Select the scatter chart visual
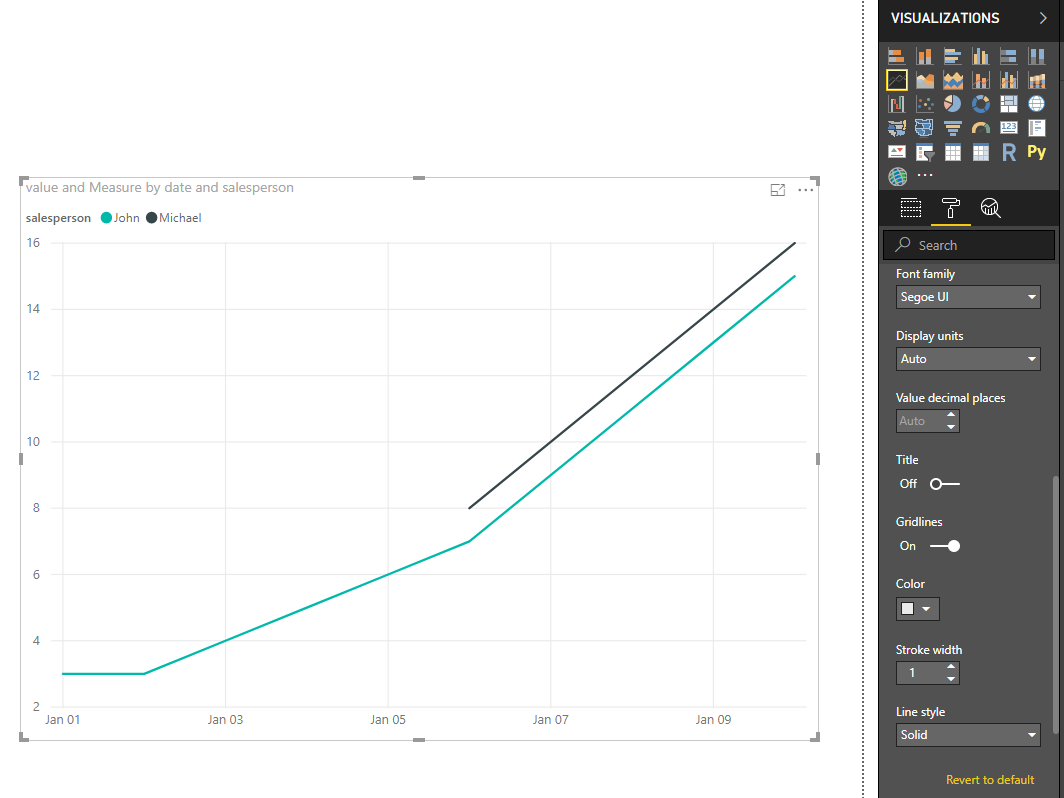 click(x=924, y=104)
